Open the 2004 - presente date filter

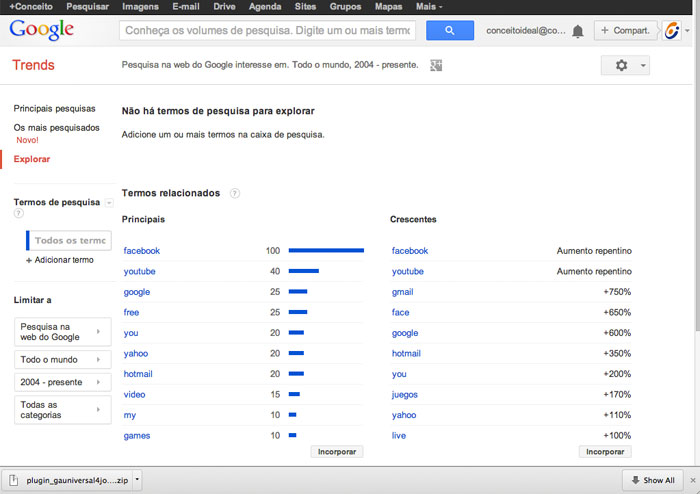tap(62, 382)
